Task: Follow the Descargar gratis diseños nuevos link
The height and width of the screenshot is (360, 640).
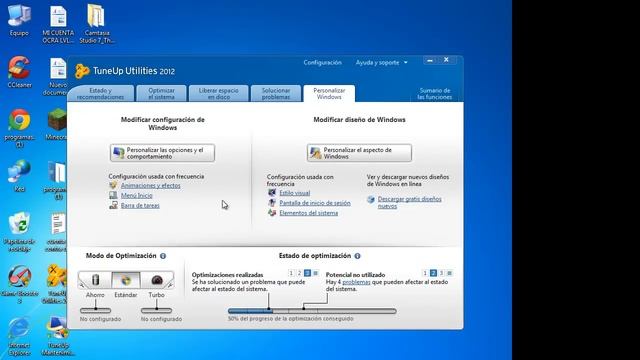Action: click(x=409, y=202)
